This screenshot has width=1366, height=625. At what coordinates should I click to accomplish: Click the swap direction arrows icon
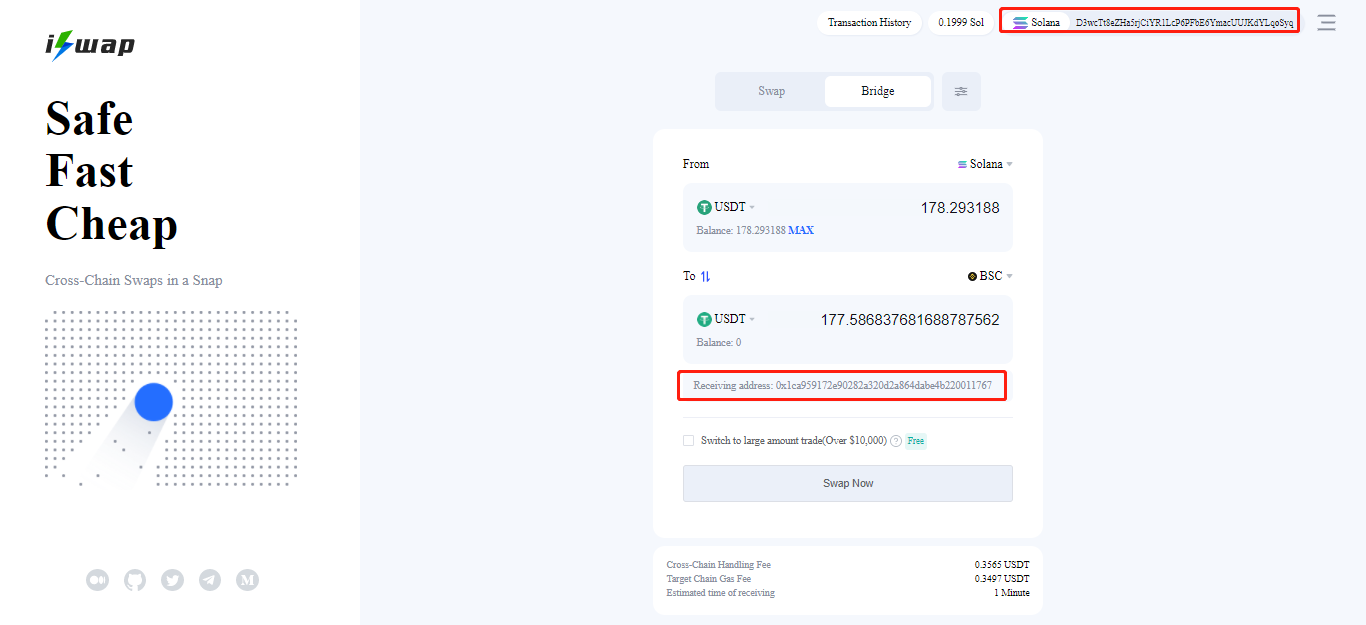click(x=705, y=276)
